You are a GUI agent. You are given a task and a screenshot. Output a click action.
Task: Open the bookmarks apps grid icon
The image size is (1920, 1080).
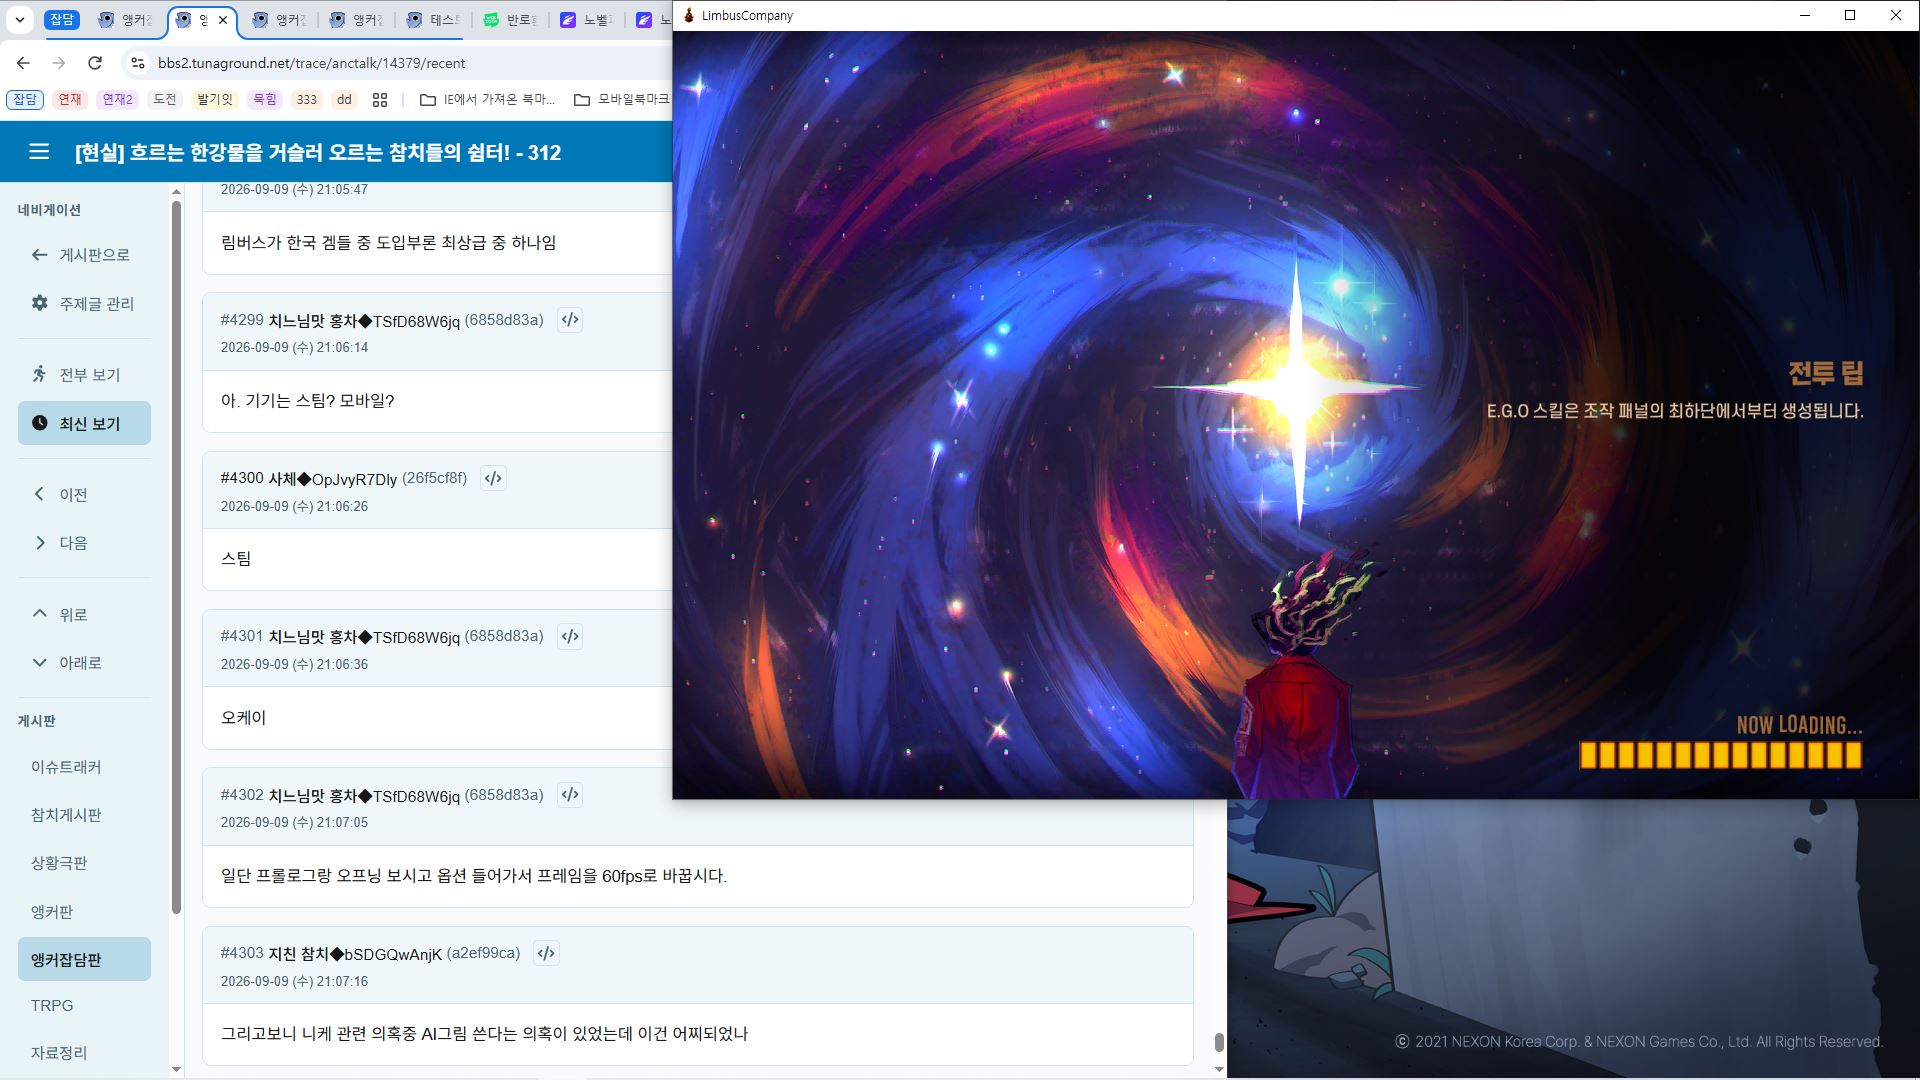click(380, 99)
